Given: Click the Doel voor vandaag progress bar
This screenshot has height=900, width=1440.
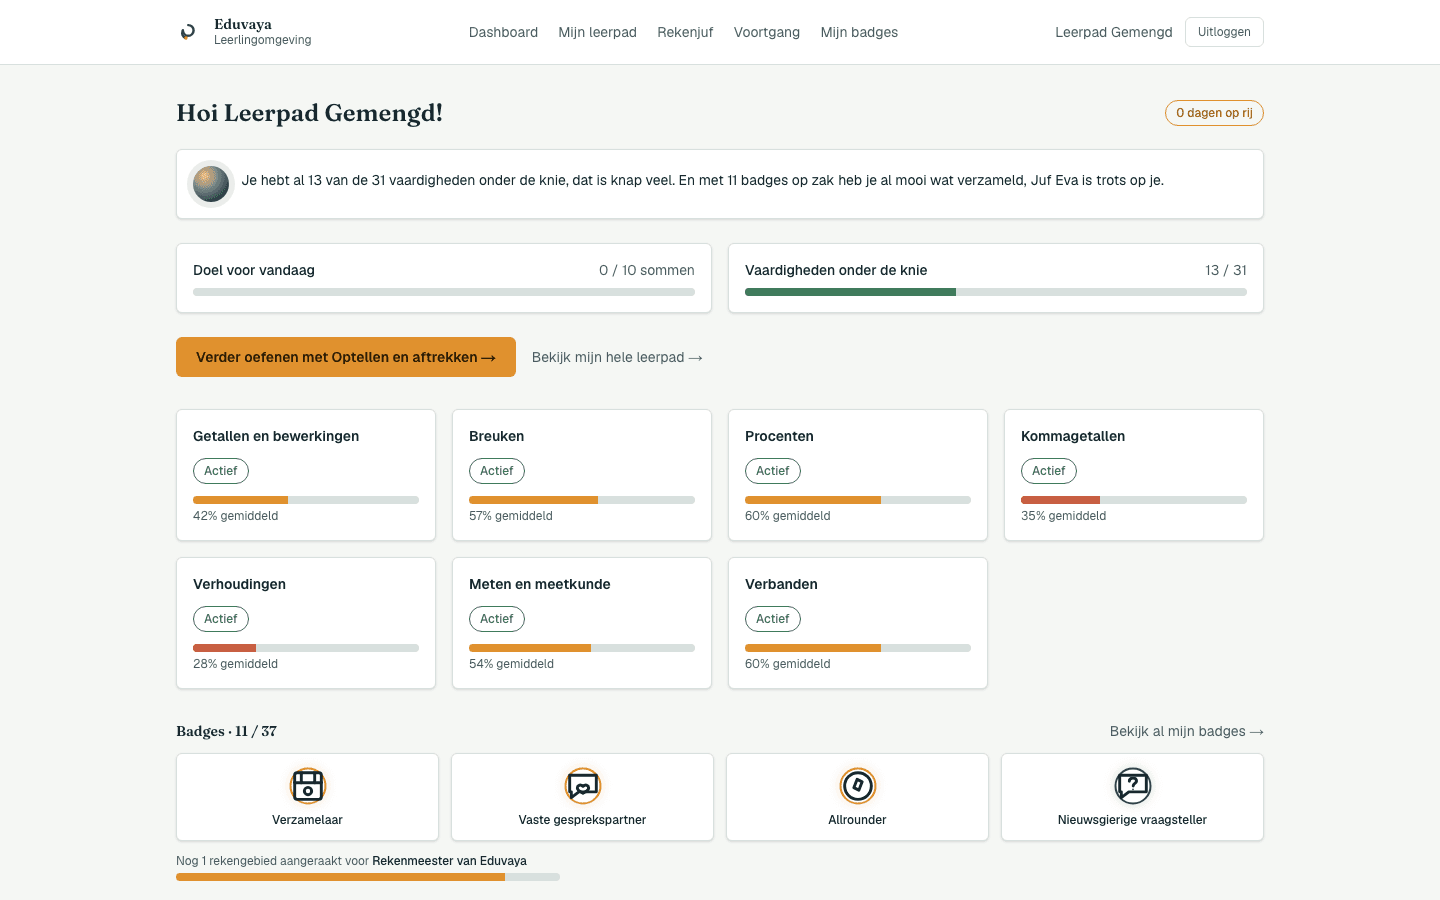Looking at the screenshot, I should click(x=444, y=292).
